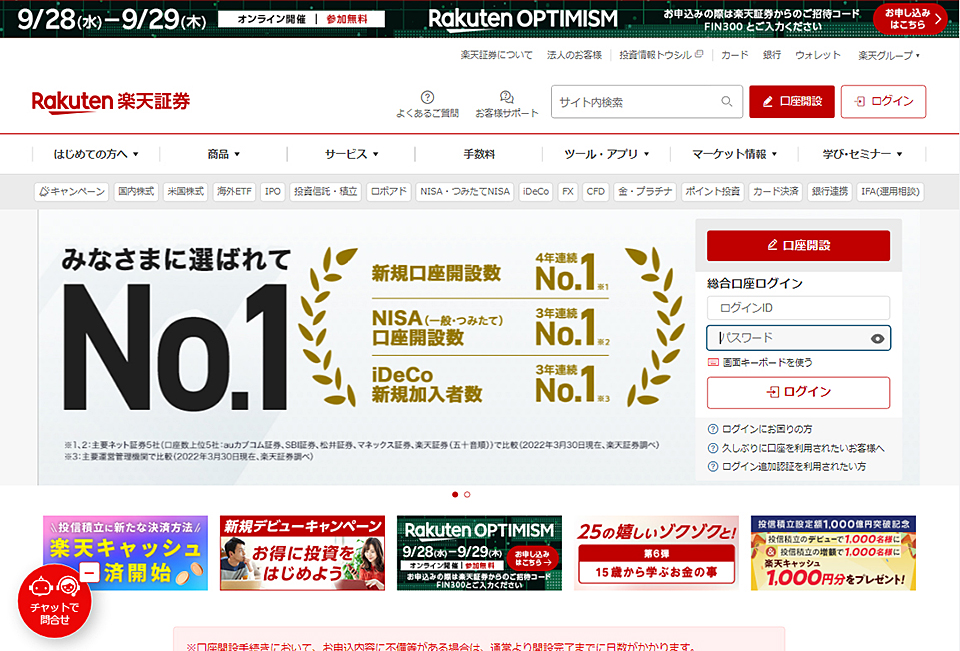Image resolution: width=960 pixels, height=651 pixels.
Task: Toggle password visibility eye icon
Action: 877,339
